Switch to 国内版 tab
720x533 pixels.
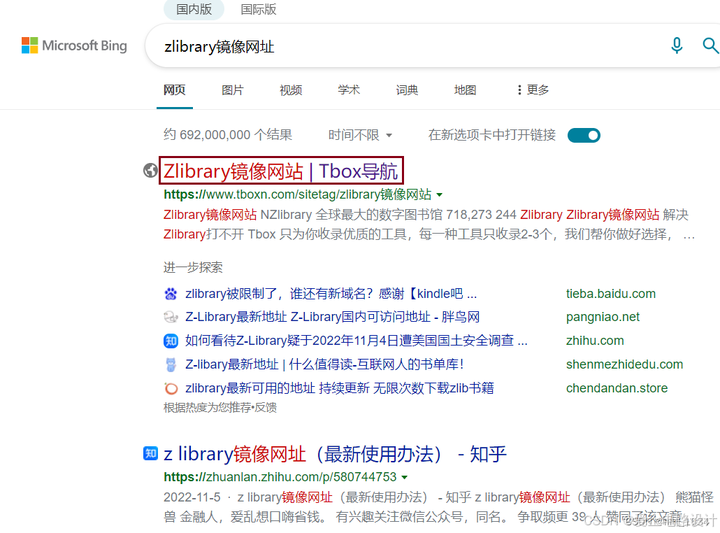tap(194, 9)
